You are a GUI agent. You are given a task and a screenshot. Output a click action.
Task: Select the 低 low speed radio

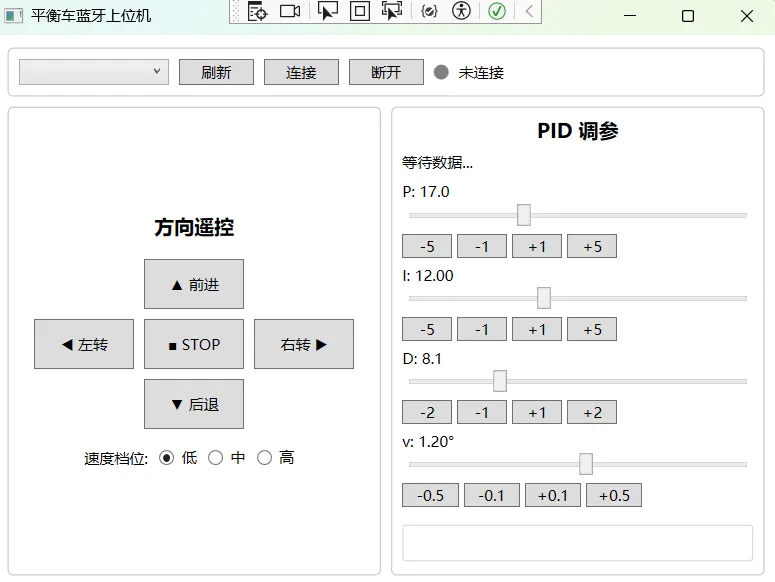click(167, 458)
